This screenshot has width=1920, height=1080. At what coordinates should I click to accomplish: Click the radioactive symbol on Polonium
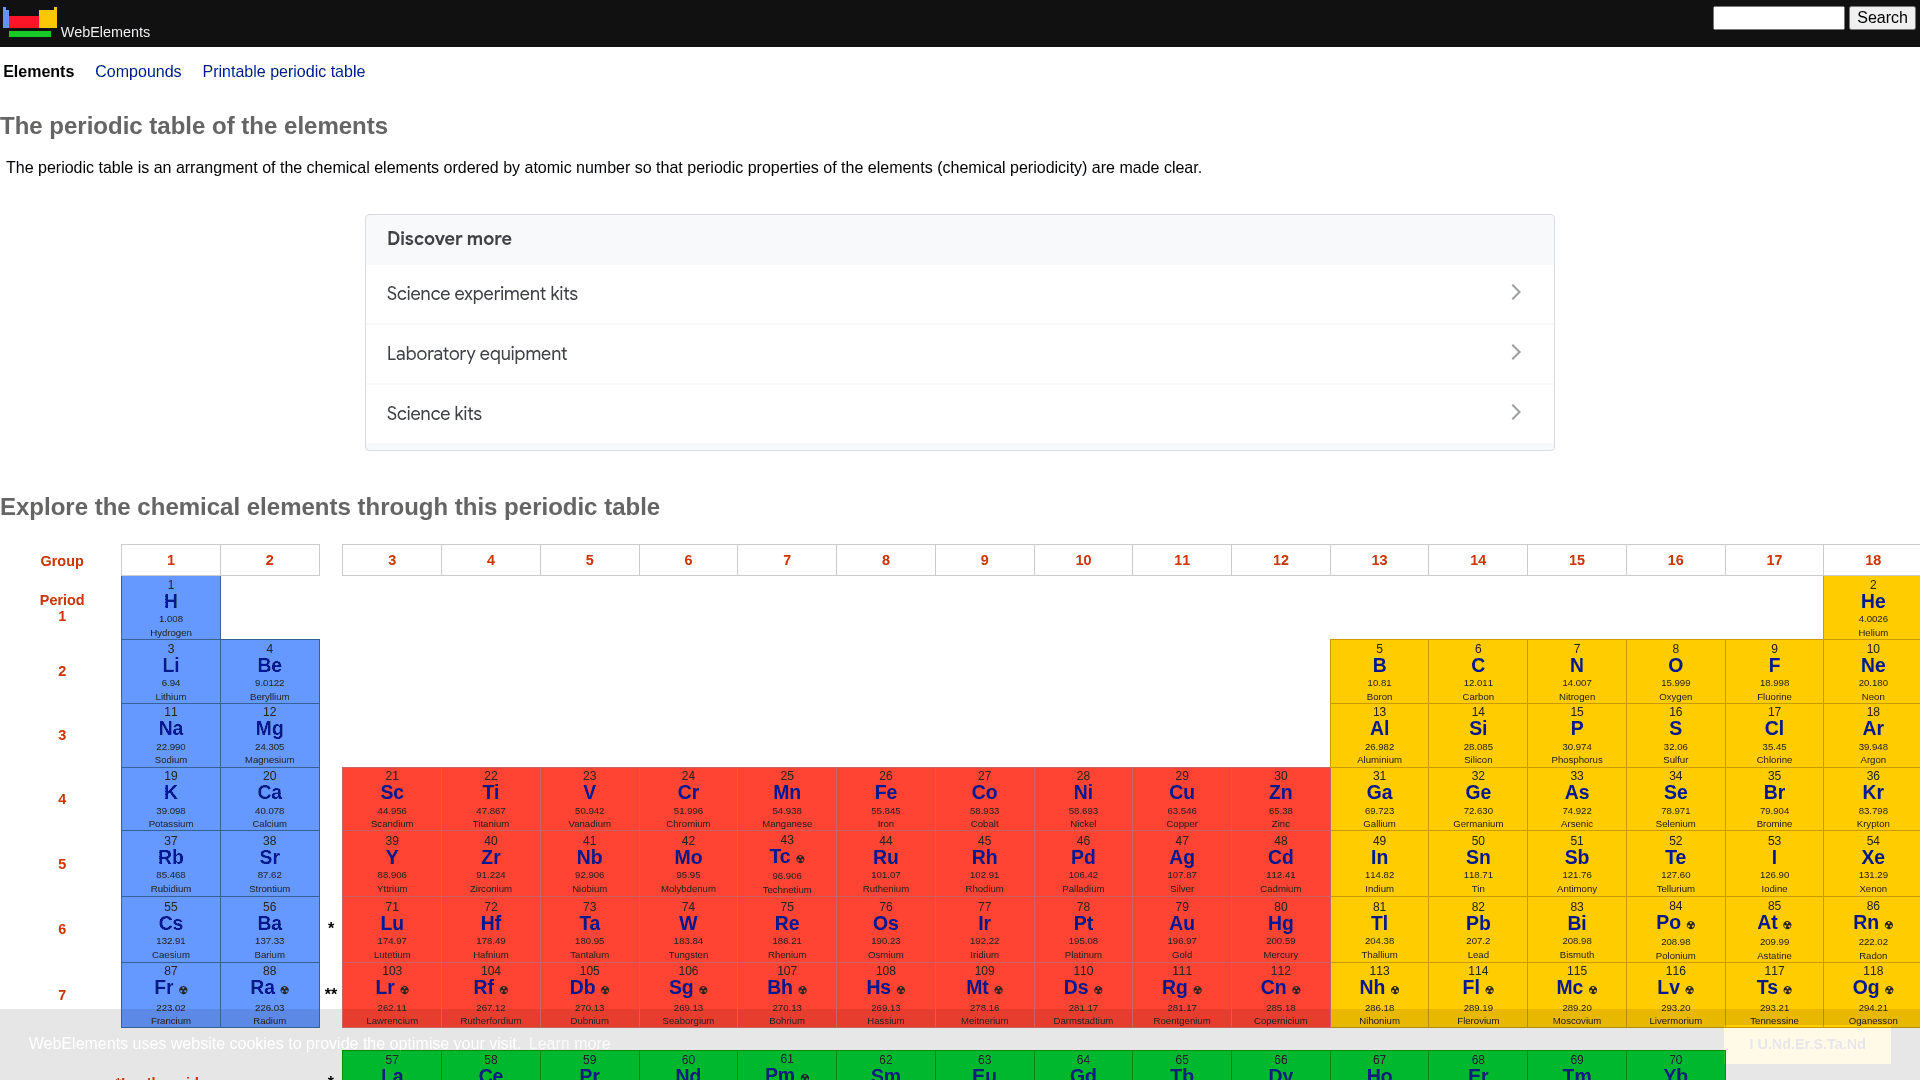(x=1690, y=923)
